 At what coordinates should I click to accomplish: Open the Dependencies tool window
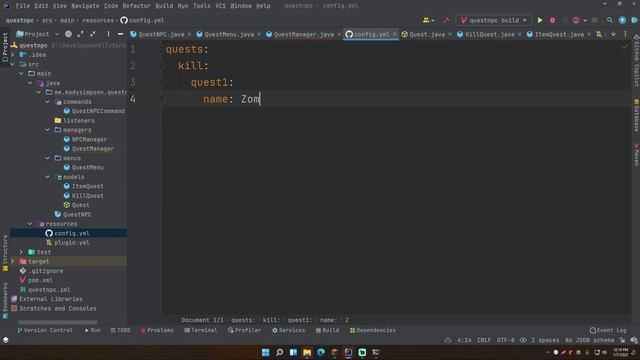click(x=372, y=330)
